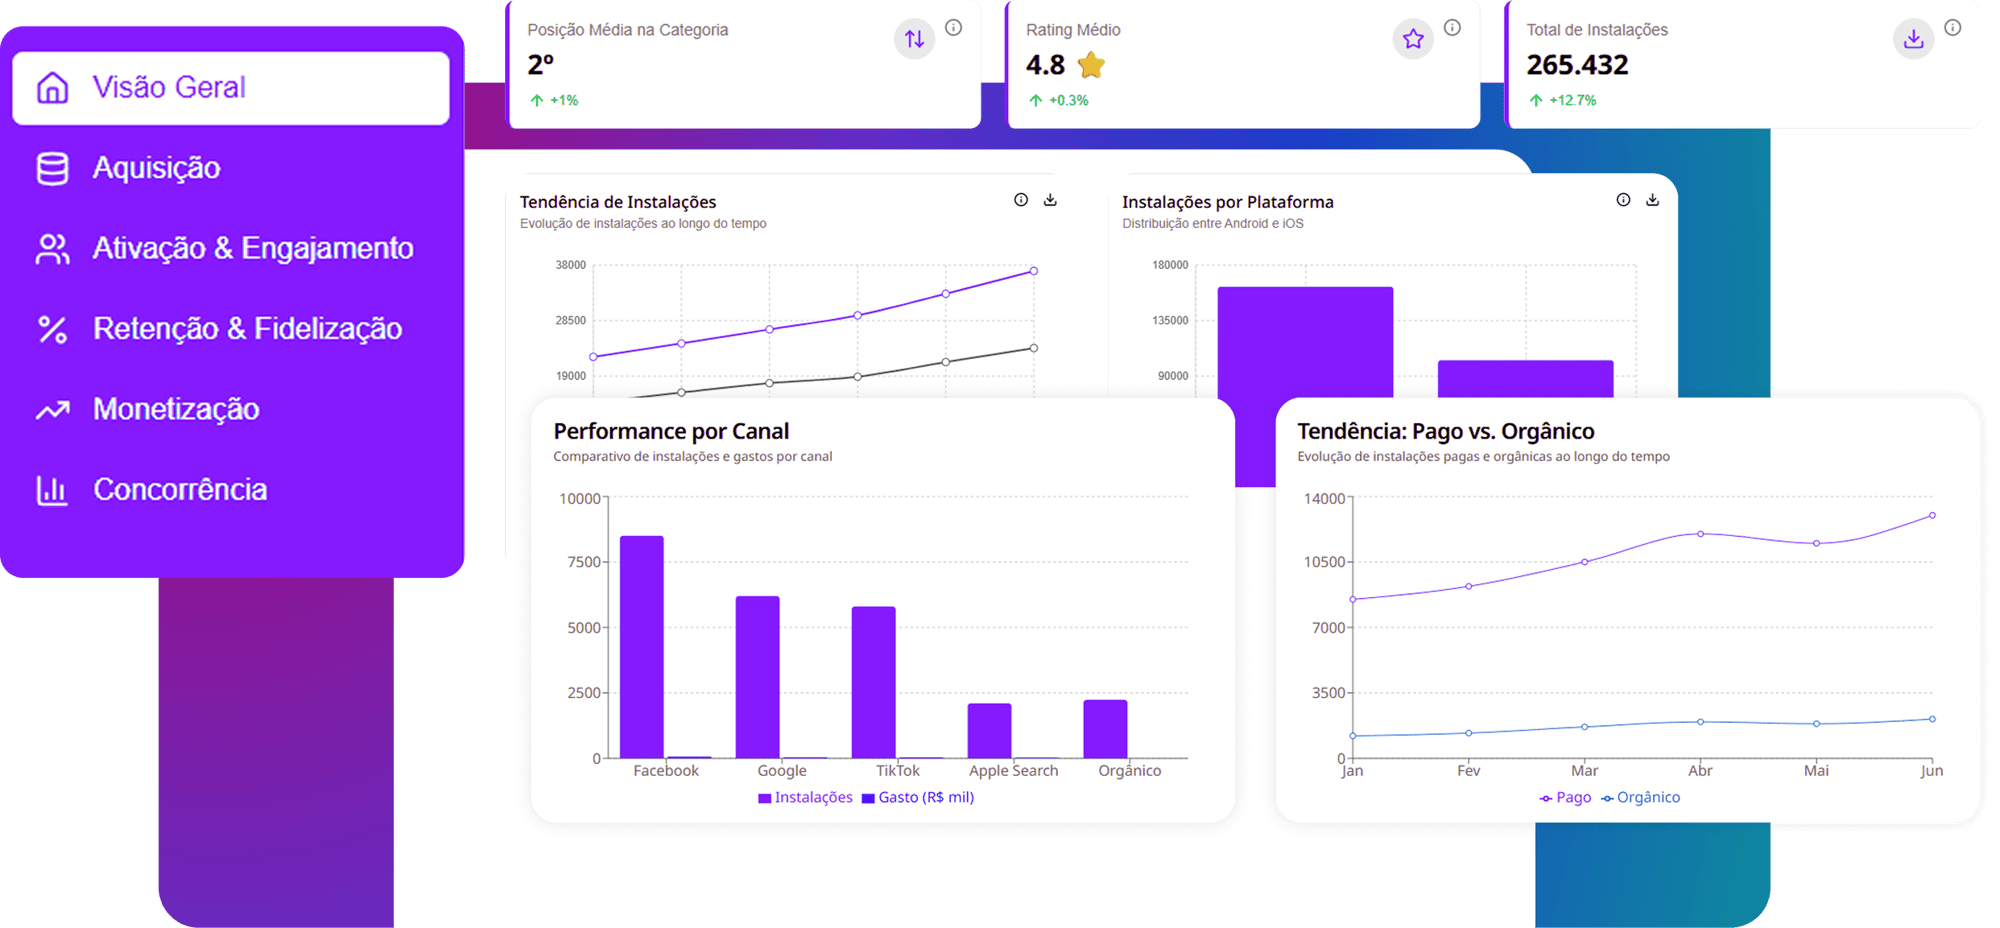Go to Monetização section
Screen dimensions: 2000x928
pos(176,410)
